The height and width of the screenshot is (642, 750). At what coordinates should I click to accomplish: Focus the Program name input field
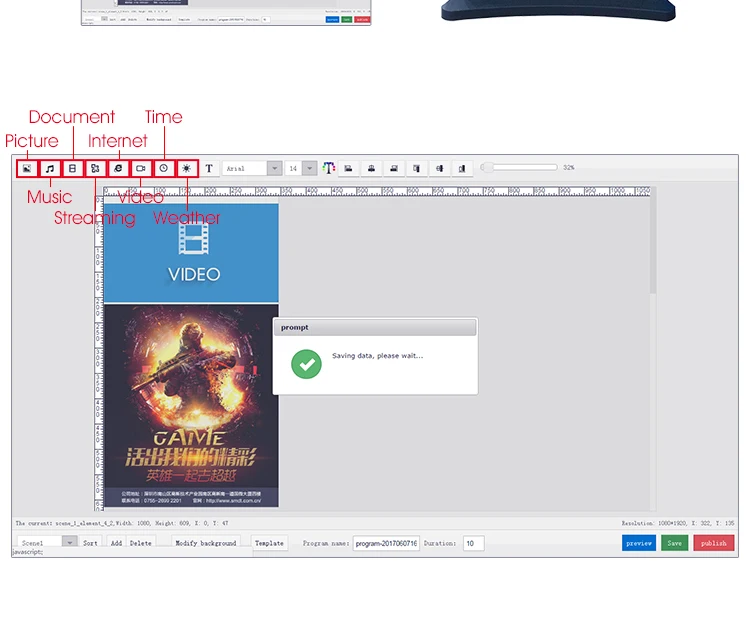point(386,543)
